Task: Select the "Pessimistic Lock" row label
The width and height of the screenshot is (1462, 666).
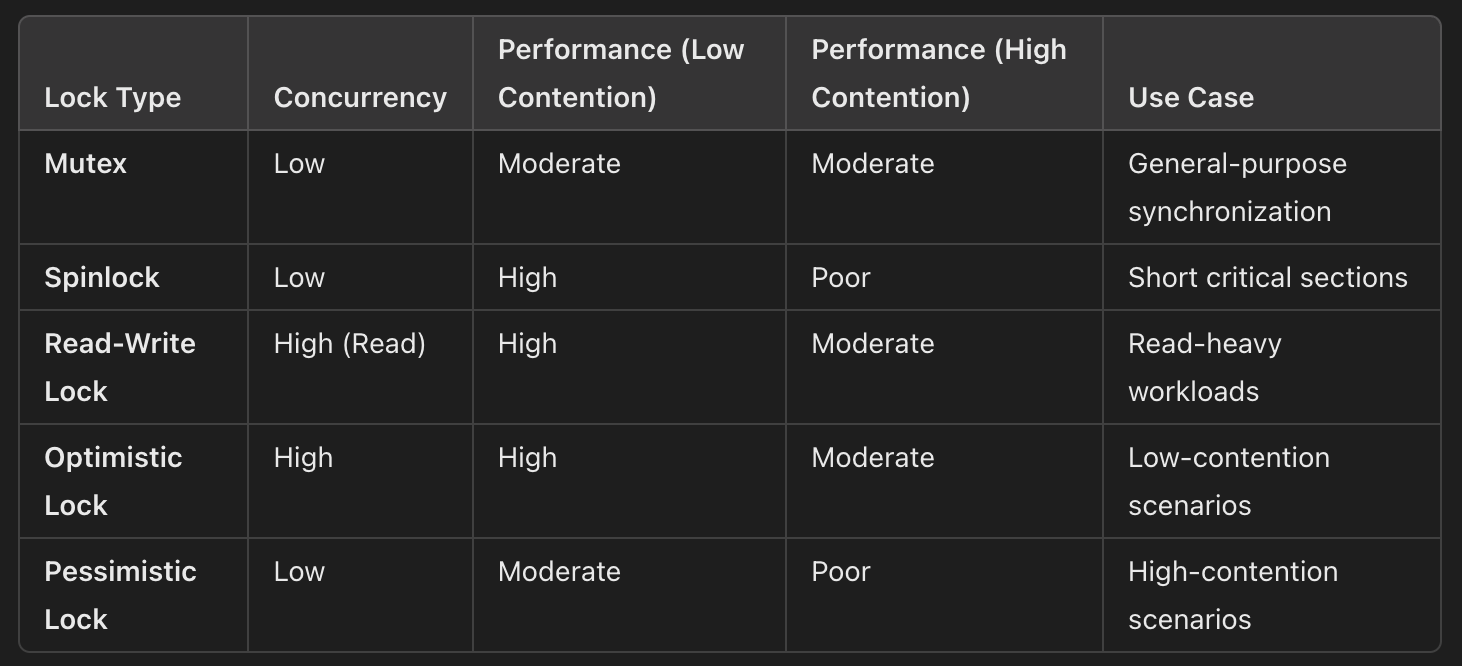Action: click(x=120, y=595)
